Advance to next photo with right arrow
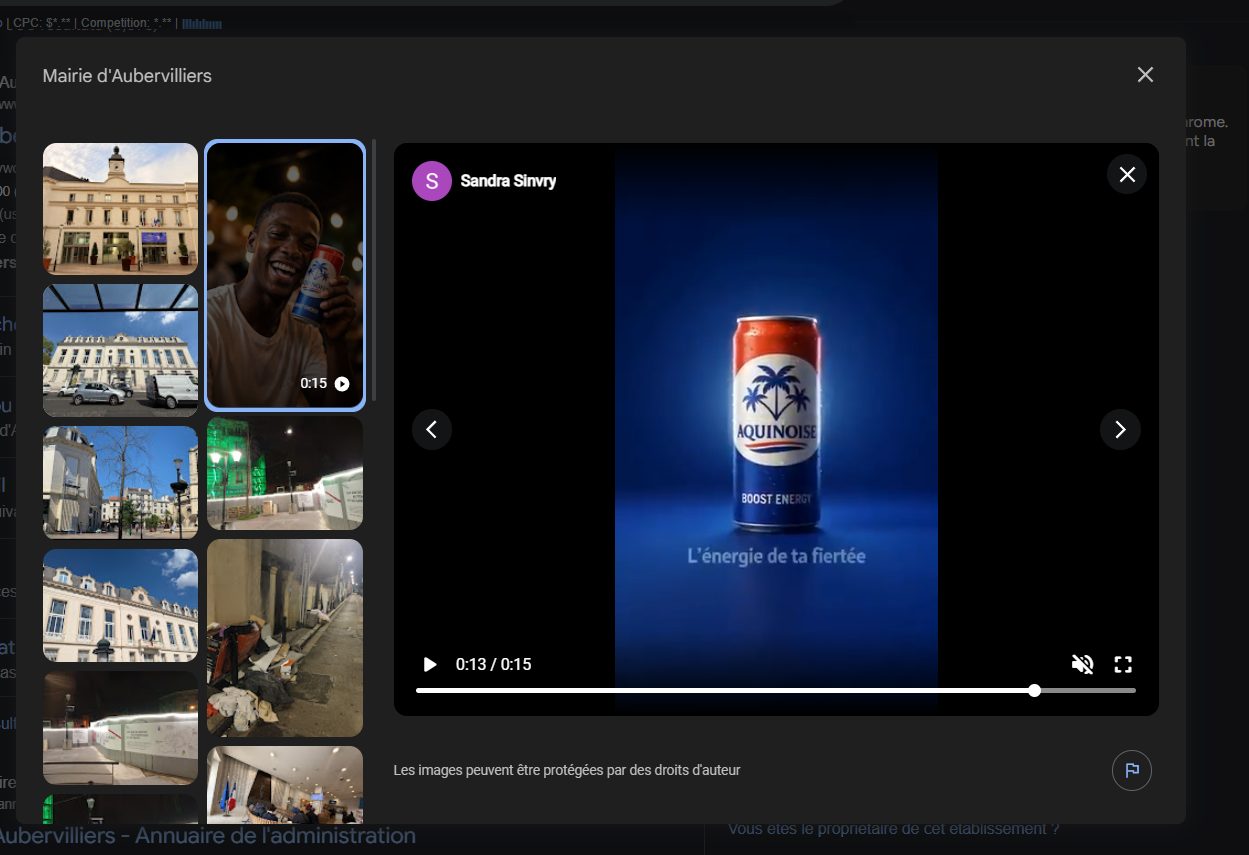This screenshot has width=1249, height=855. click(1120, 430)
